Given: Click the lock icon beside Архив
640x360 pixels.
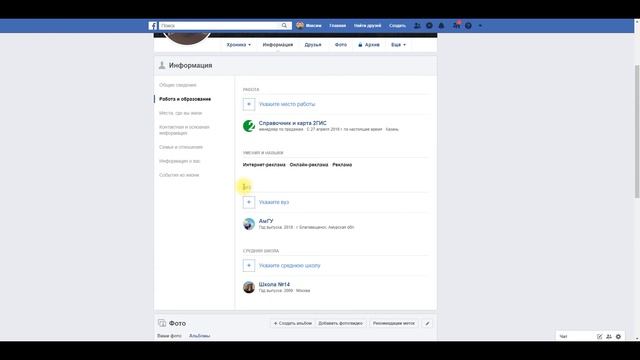Looking at the screenshot, I should coord(360,45).
